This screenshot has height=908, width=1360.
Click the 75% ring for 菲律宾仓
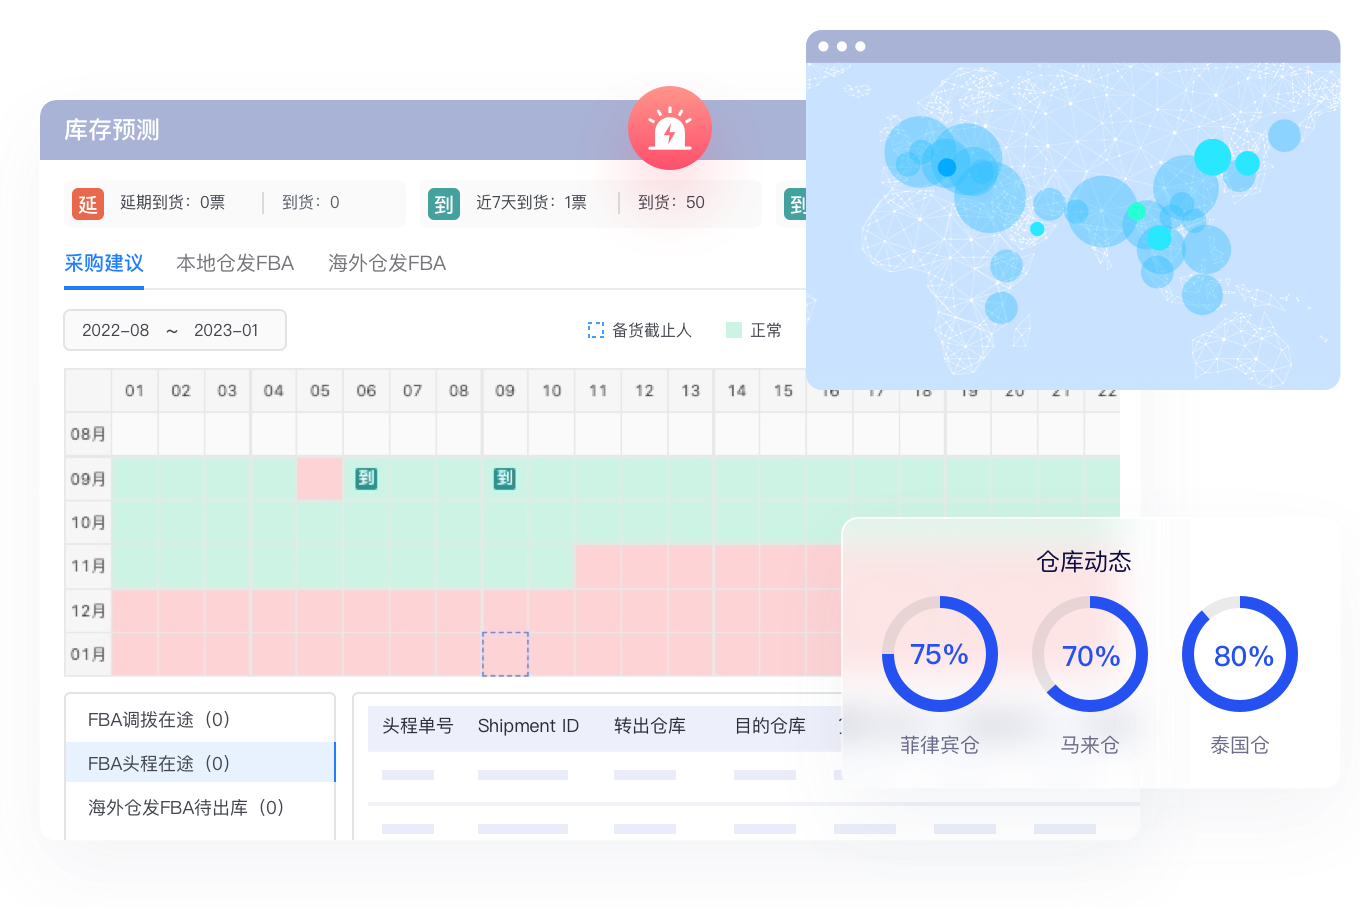[x=939, y=655]
